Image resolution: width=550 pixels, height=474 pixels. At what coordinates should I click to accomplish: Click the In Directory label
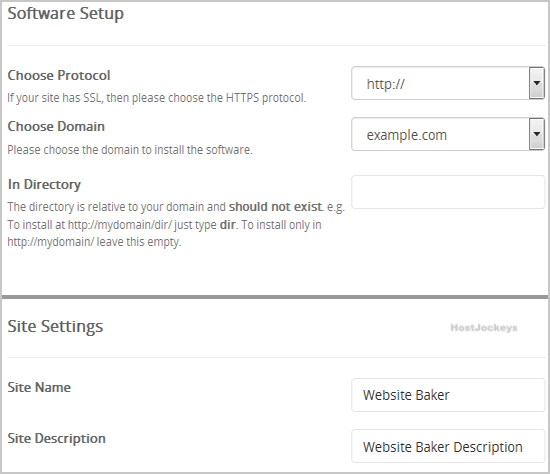[44, 185]
